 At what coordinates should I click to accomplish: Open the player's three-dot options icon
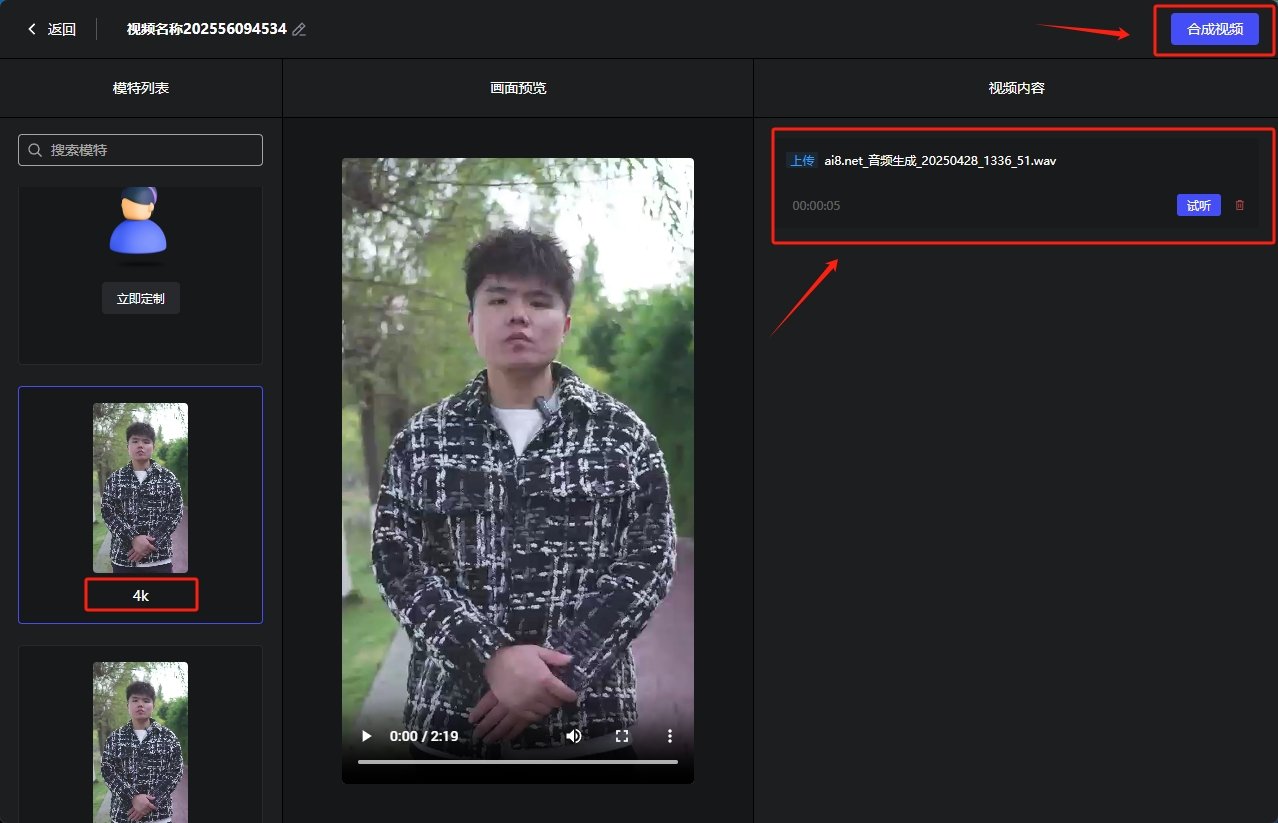click(x=669, y=735)
